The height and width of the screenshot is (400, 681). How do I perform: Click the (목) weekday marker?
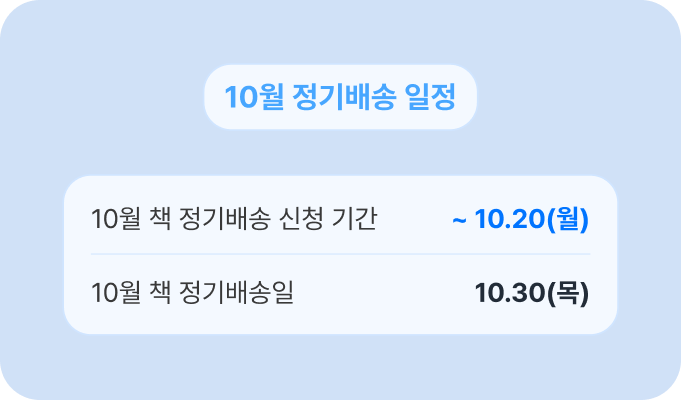568,293
